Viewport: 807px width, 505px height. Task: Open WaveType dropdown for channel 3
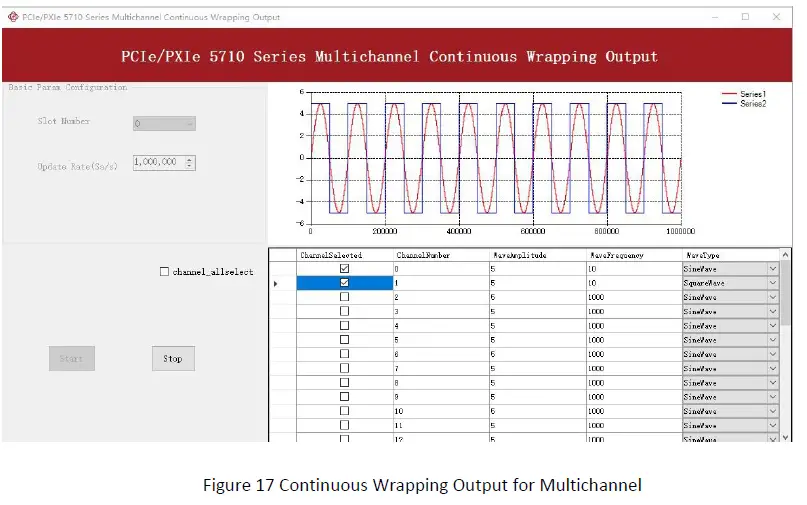[773, 311]
